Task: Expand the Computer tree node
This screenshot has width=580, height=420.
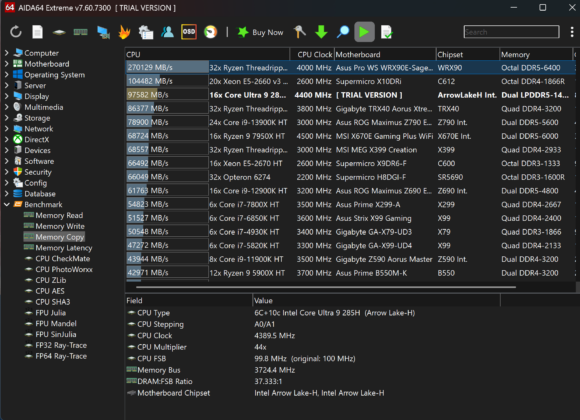Action: pyautogui.click(x=7, y=53)
